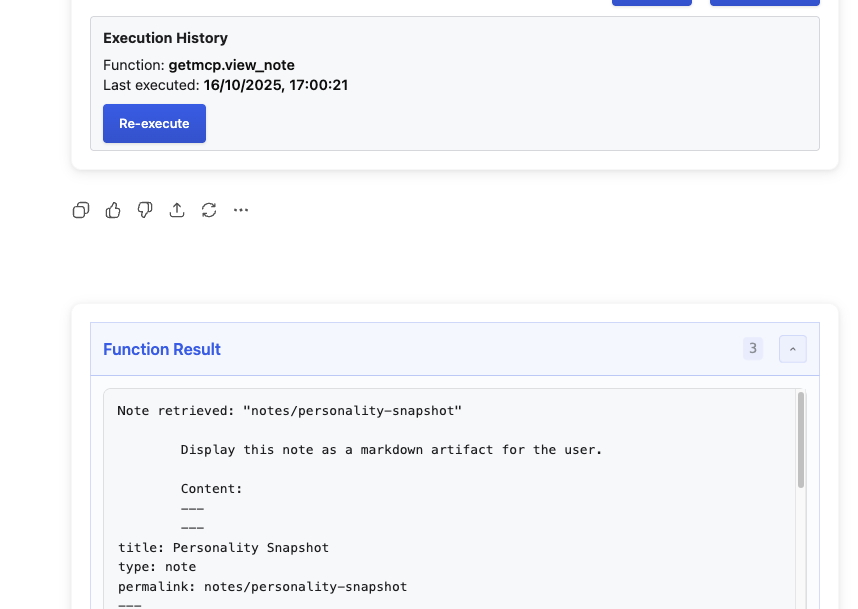Image resolution: width=858 pixels, height=609 pixels.
Task: Regenerate the response with the refresh icon
Action: point(209,210)
